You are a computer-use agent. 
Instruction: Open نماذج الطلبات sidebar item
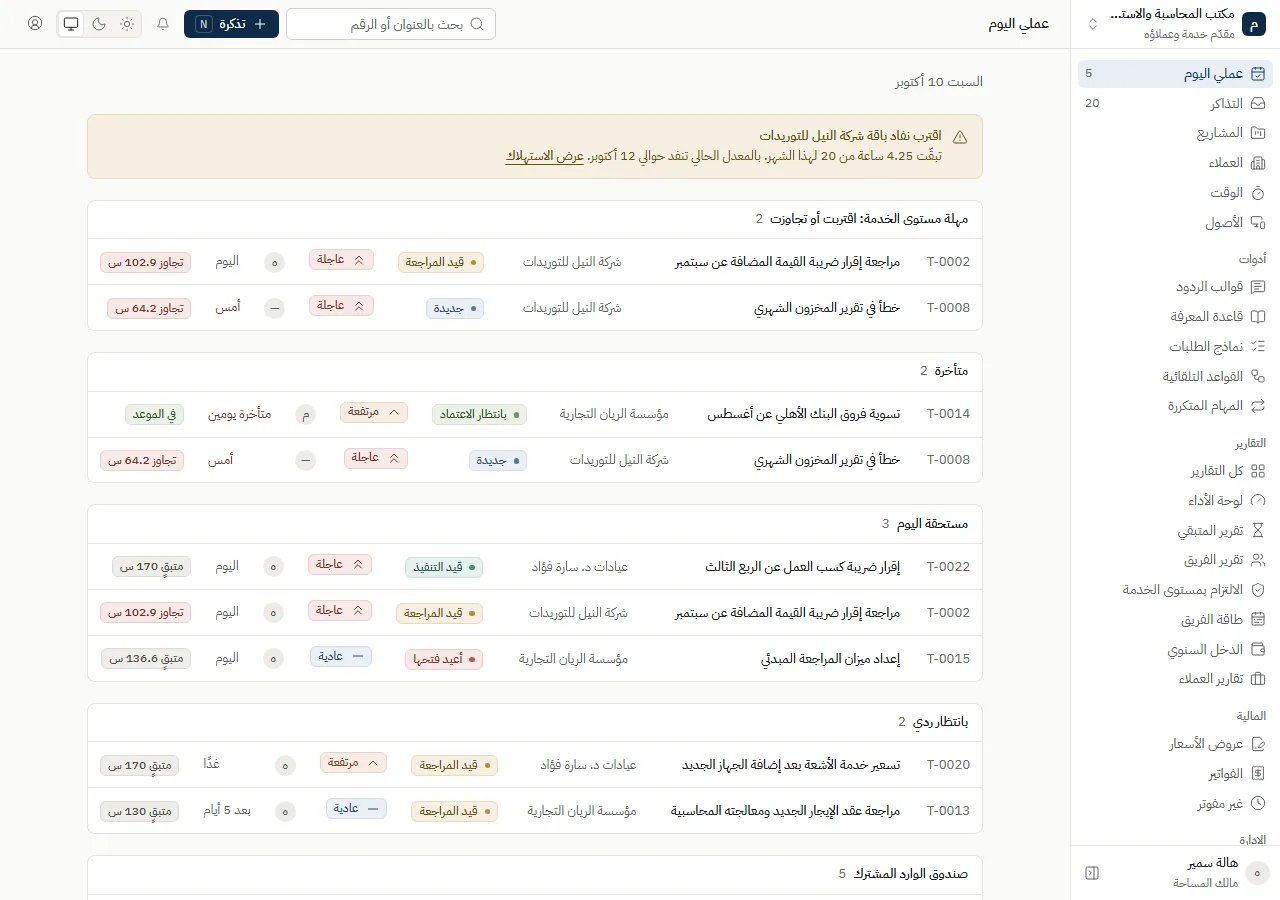[x=1175, y=347]
